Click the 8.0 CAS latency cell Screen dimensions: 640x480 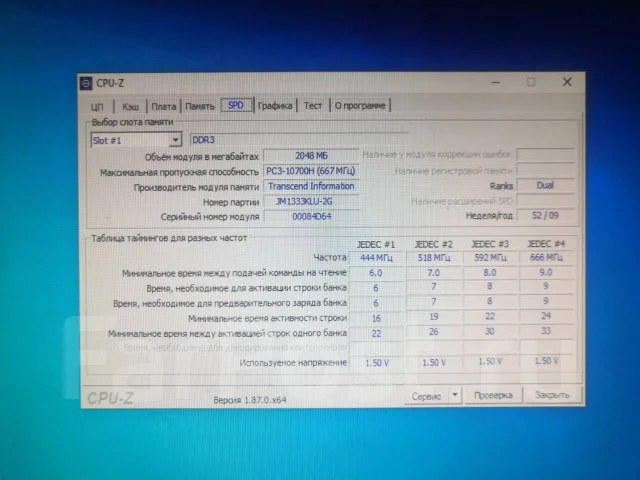pyautogui.click(x=490, y=272)
